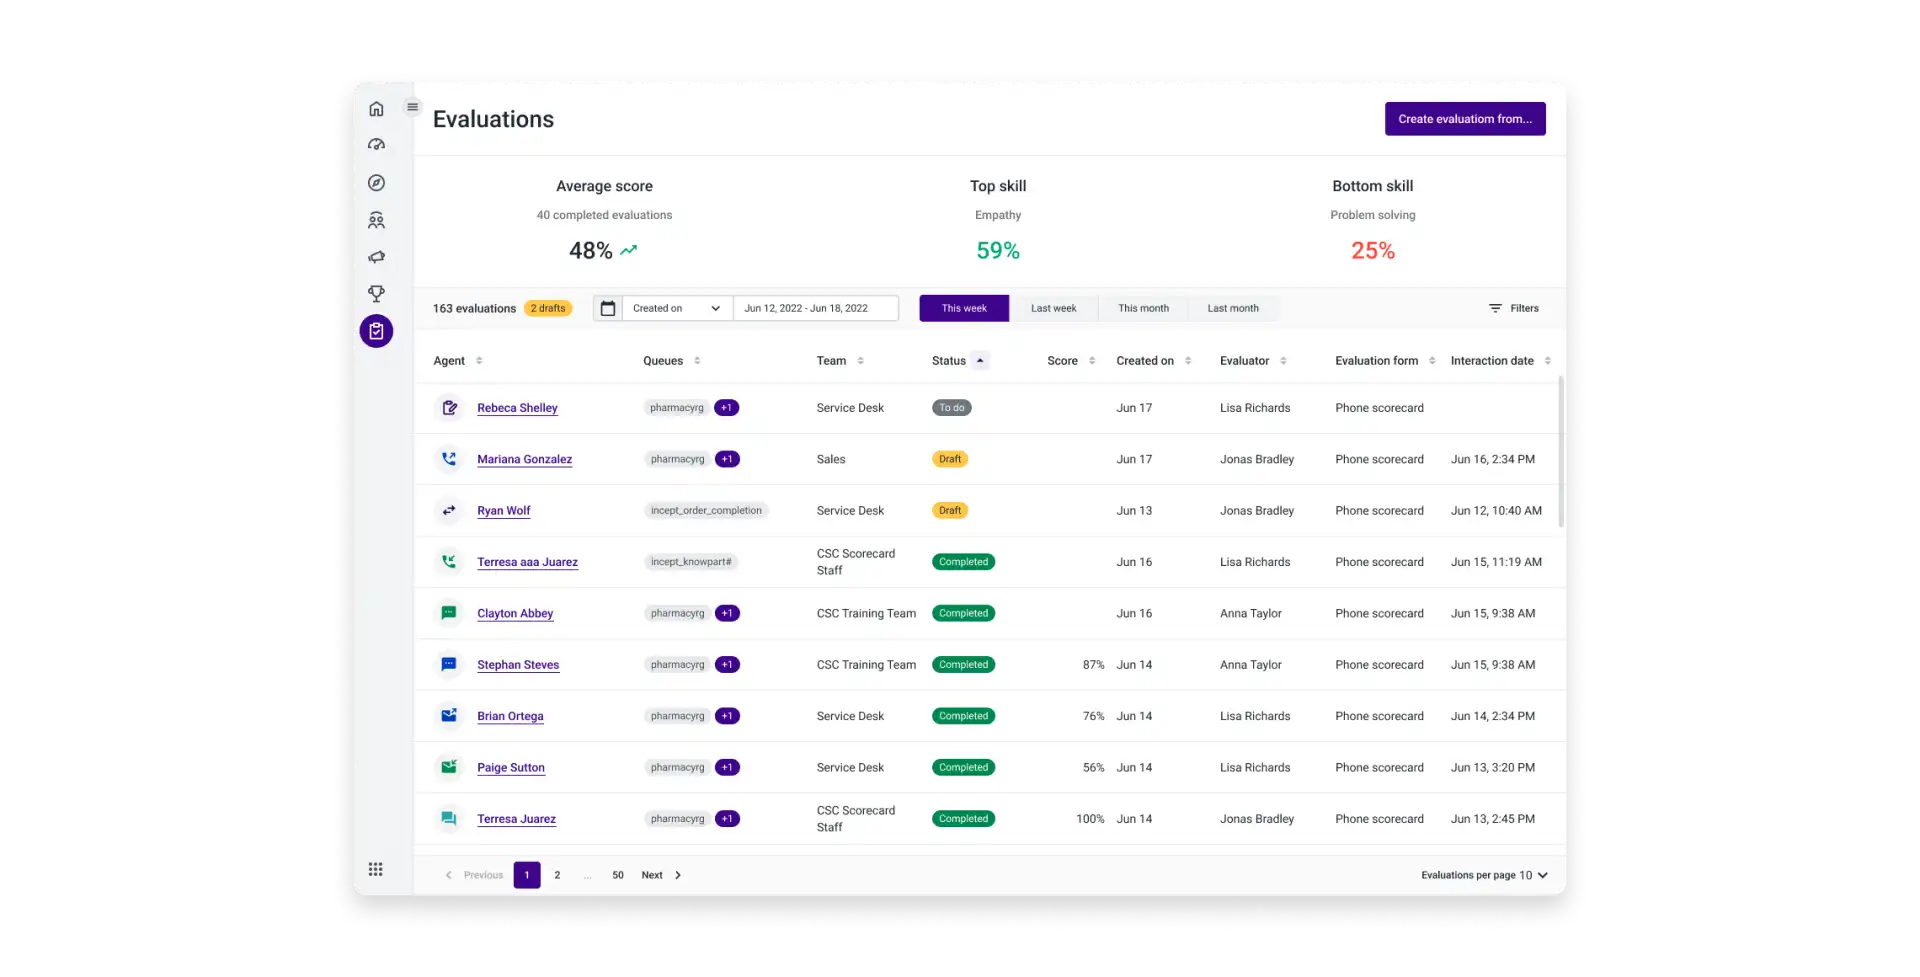
Task: Open the compass explore sidebar icon
Action: [x=376, y=183]
